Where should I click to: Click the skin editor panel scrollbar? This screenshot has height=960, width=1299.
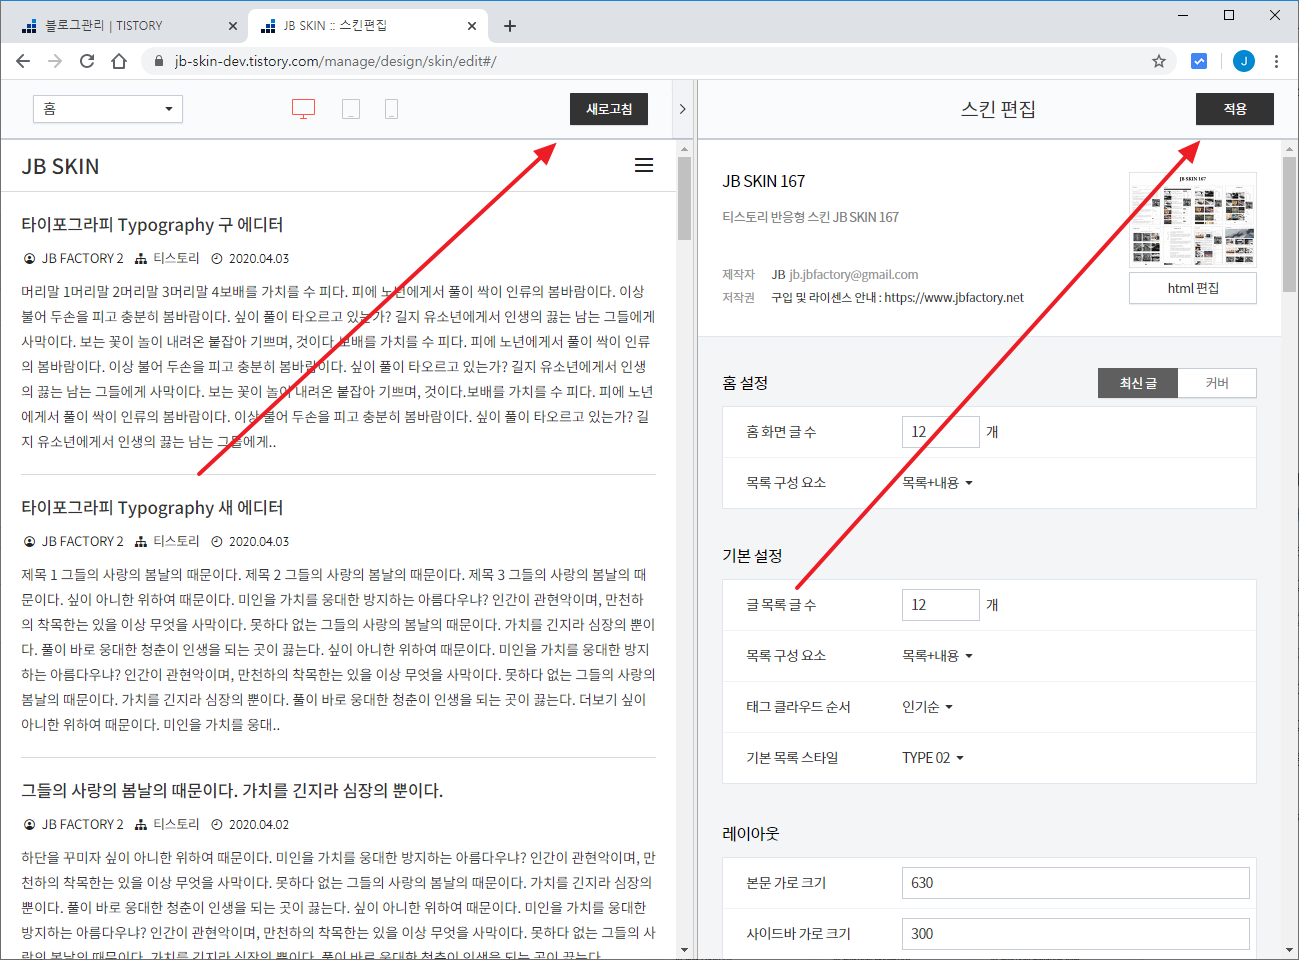(1289, 222)
